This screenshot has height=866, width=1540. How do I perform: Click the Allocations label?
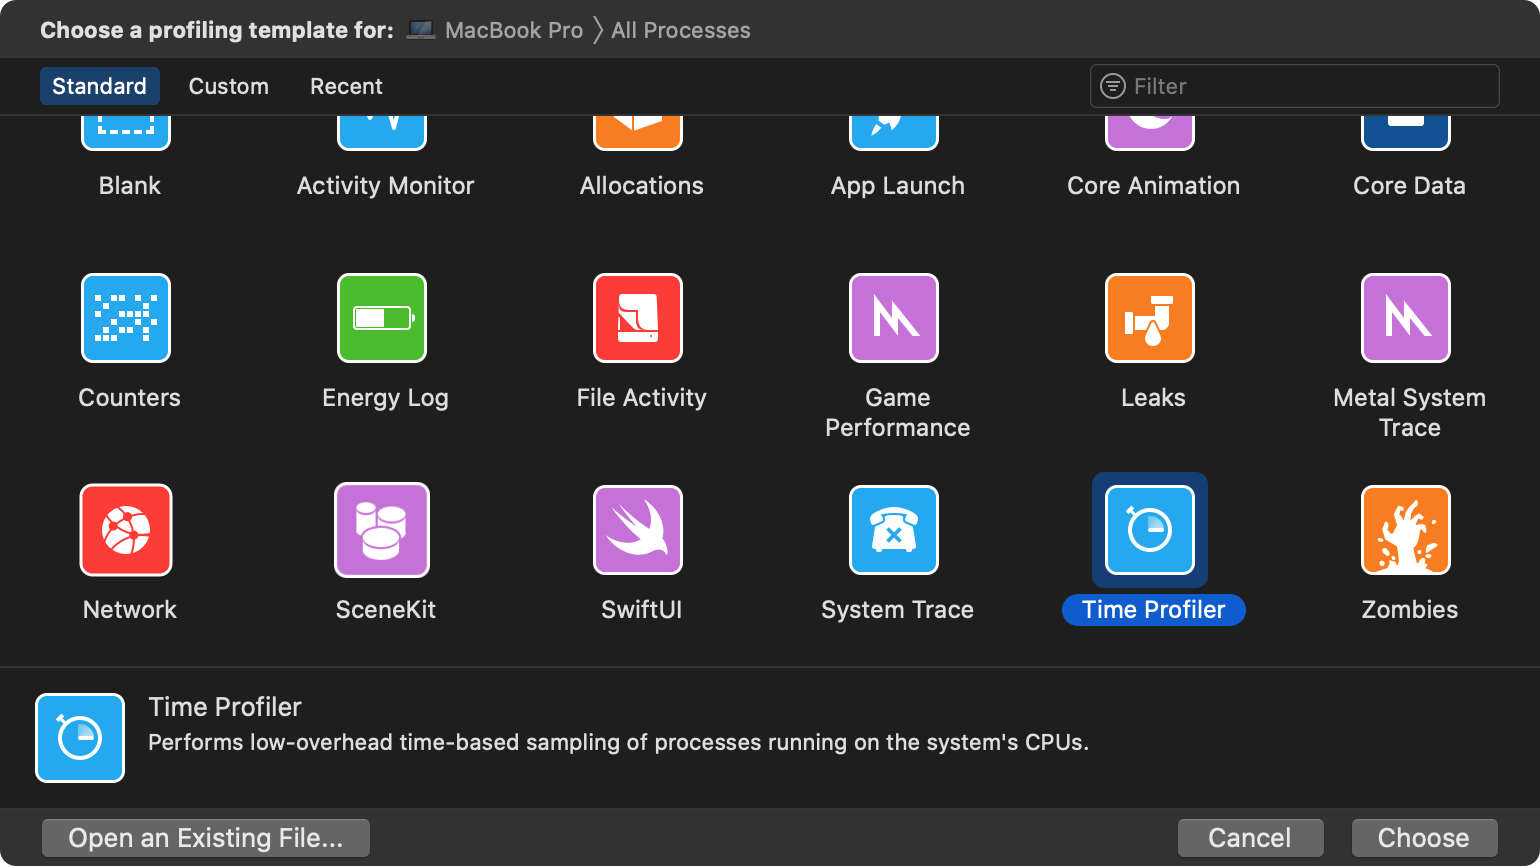click(x=642, y=186)
